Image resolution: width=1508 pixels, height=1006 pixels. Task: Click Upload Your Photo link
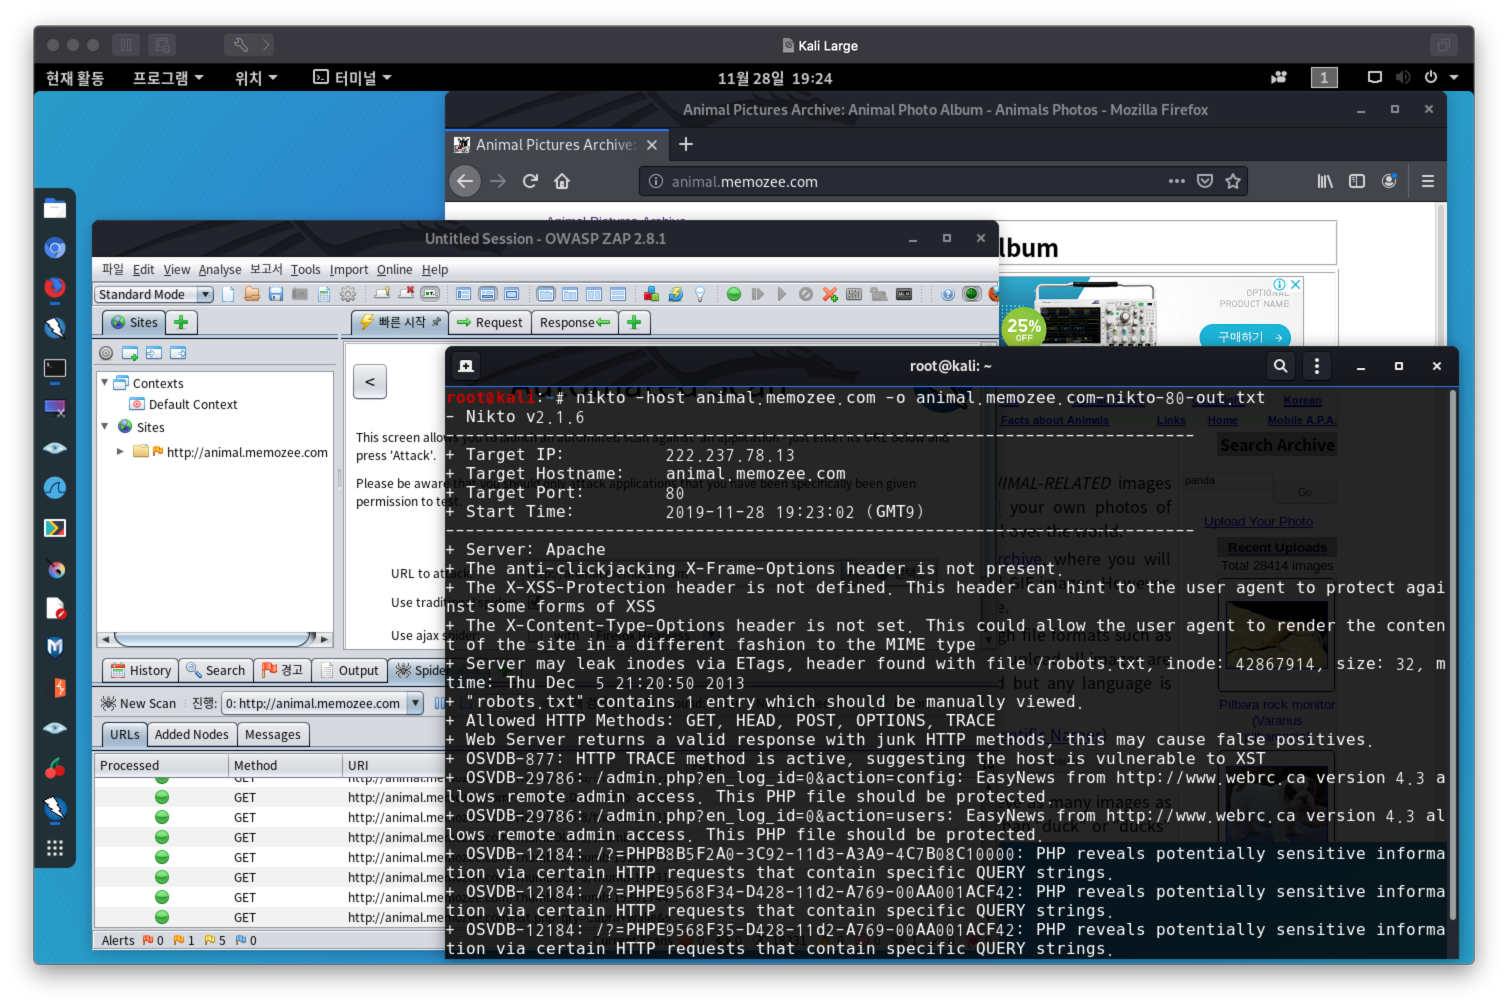1258,522
